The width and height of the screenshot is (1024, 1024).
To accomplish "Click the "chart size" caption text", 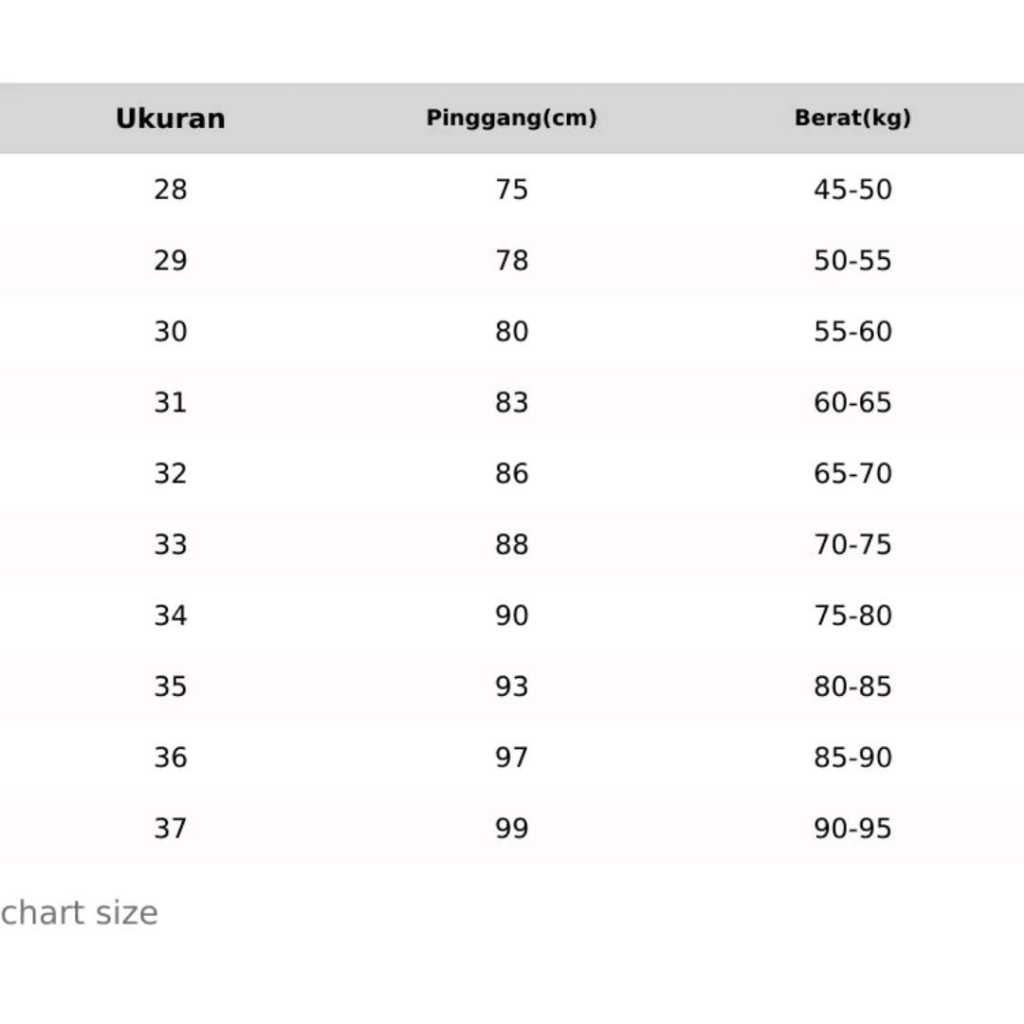I will pos(79,913).
